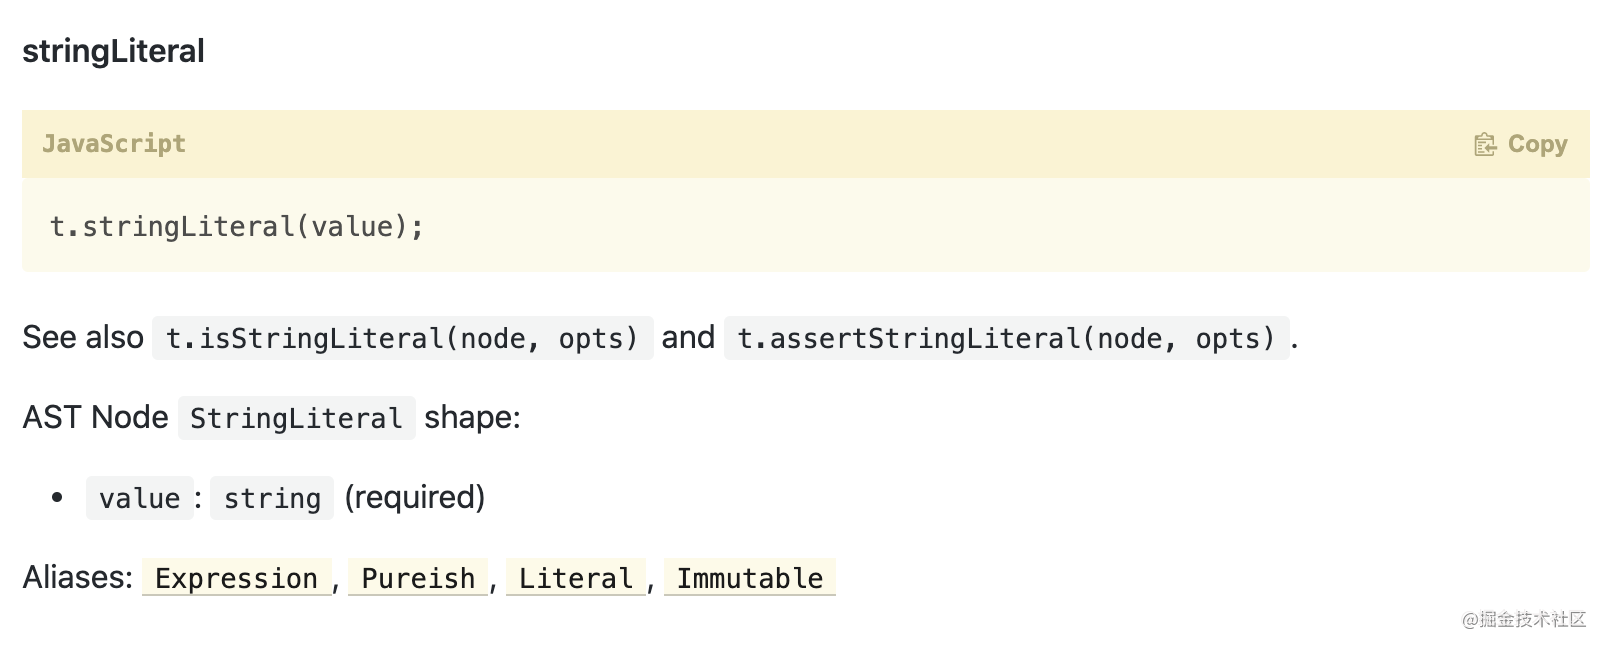Click the string type code tag
The image size is (1606, 648).
tap(272, 498)
